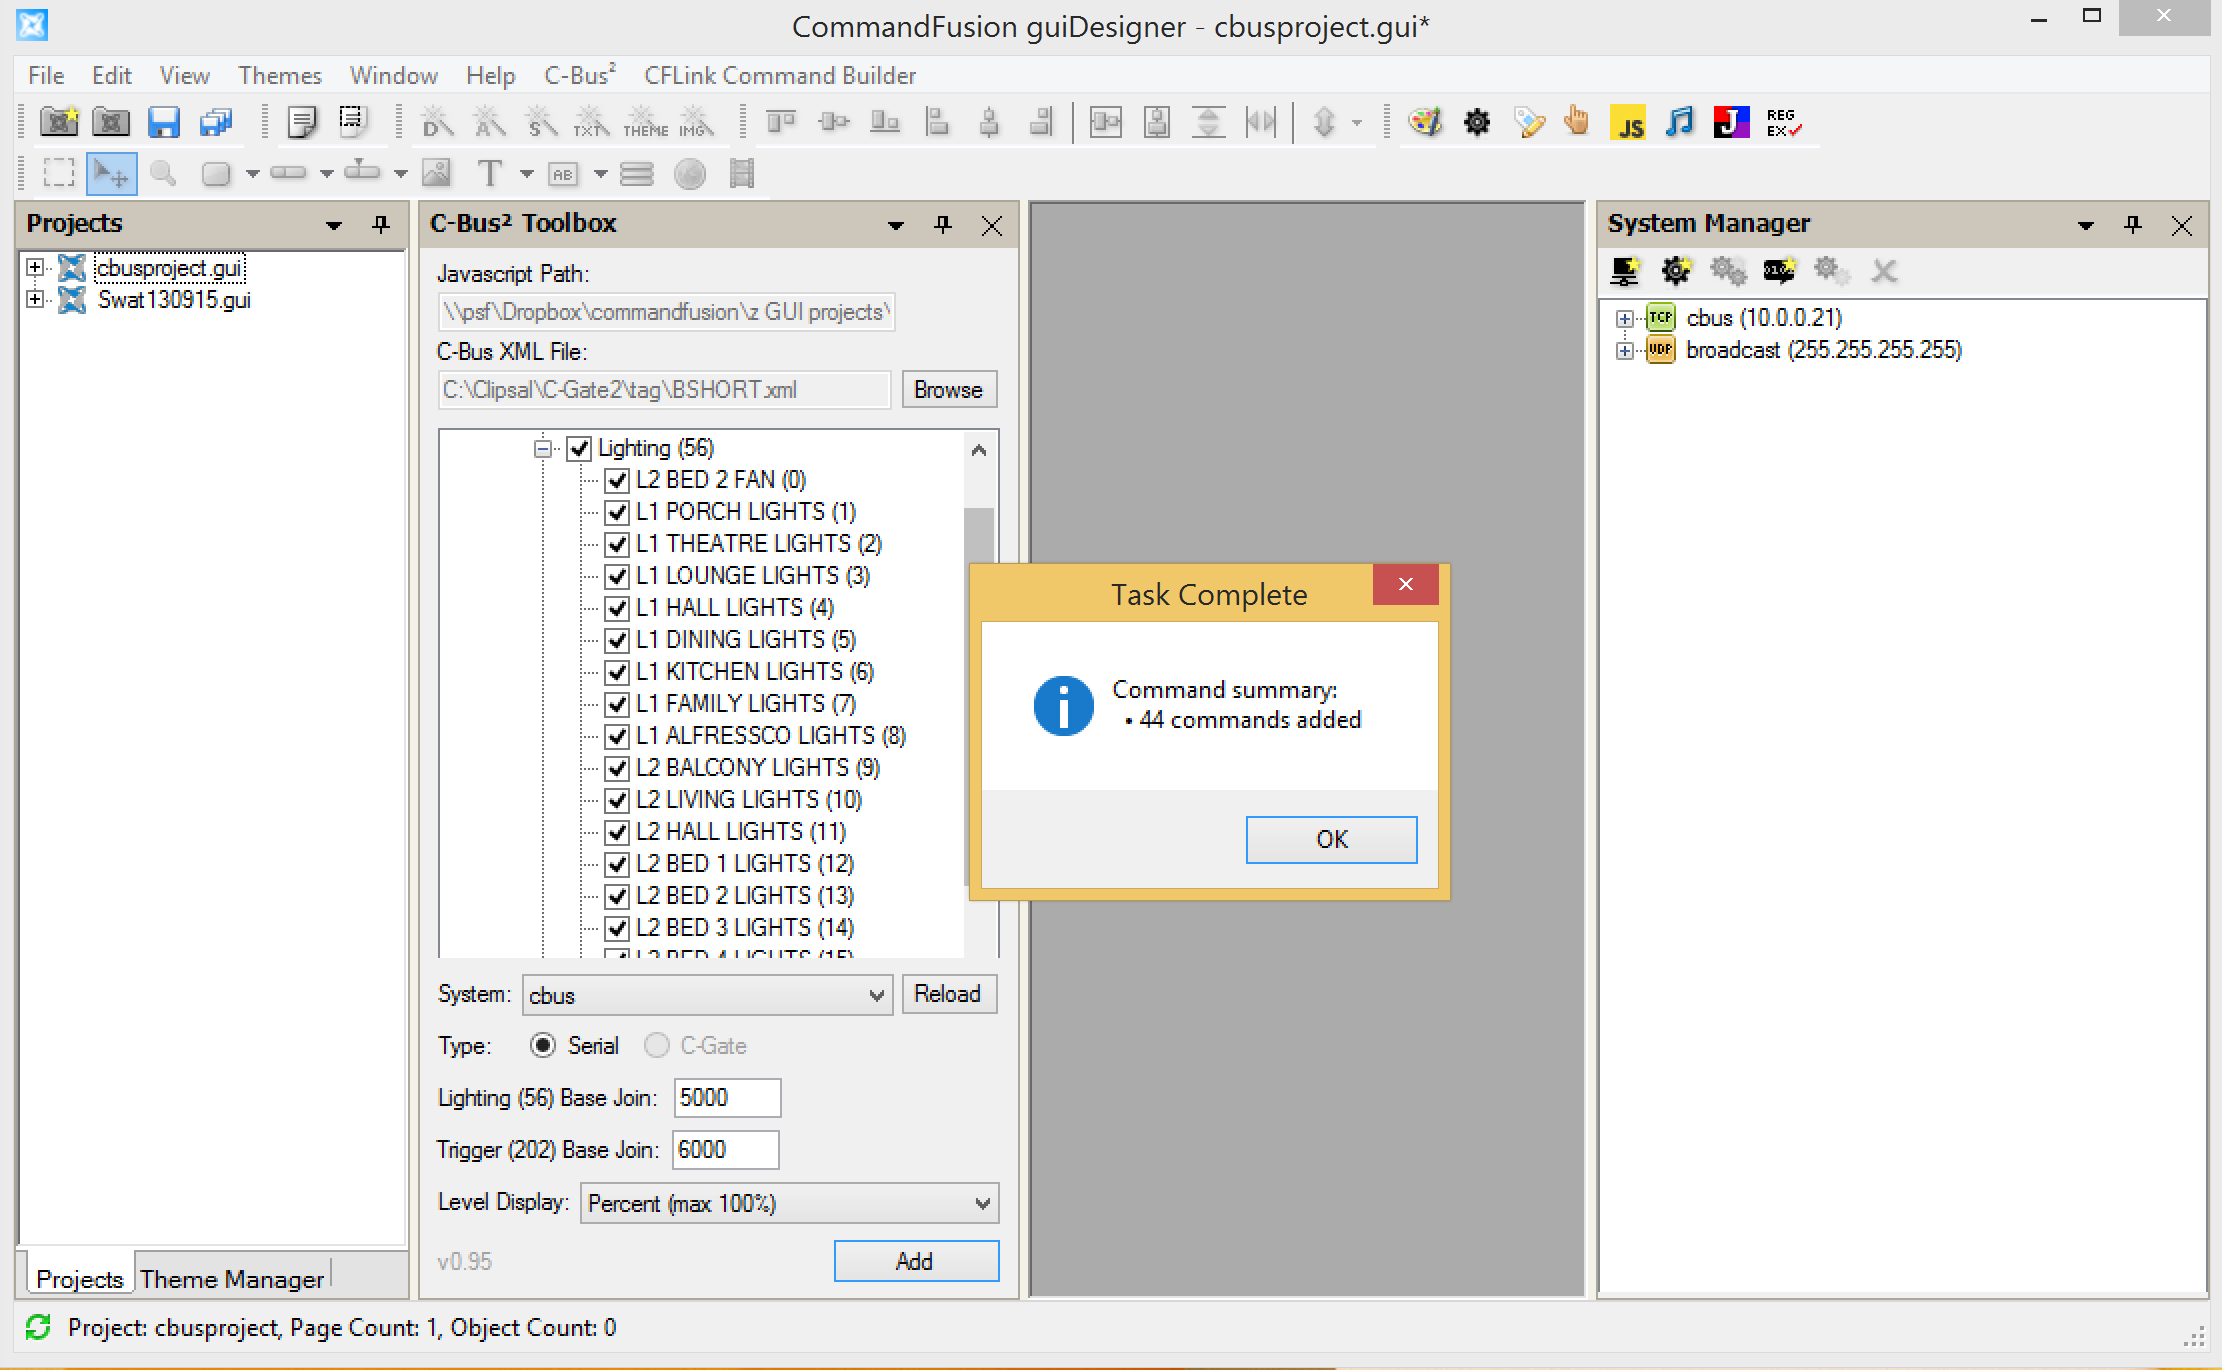The width and height of the screenshot is (2222, 1370).
Task: Click the blue music note sound icon
Action: coord(1680,123)
